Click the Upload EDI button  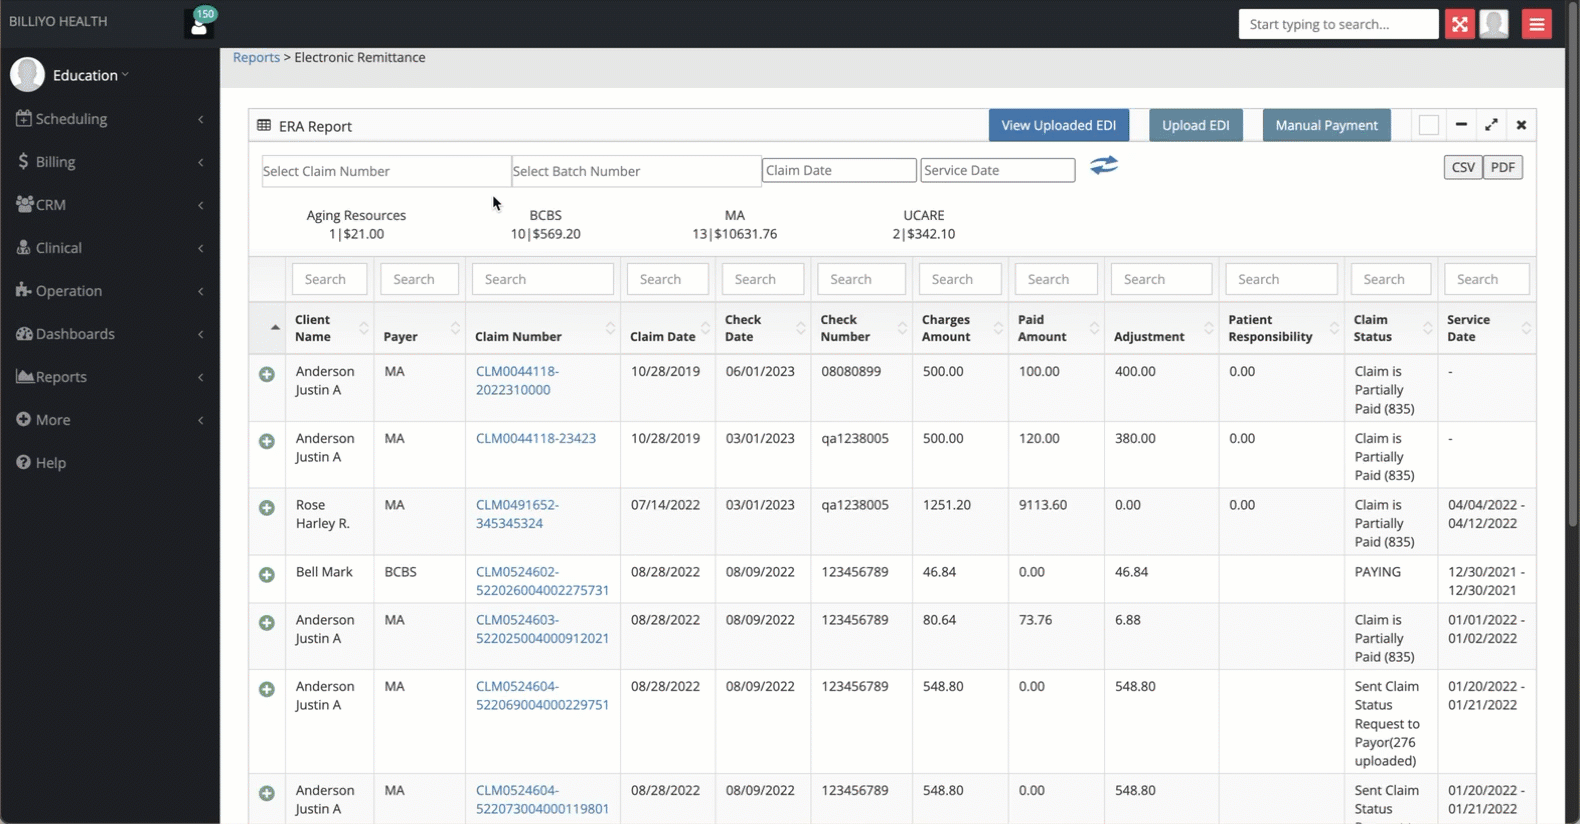click(x=1196, y=125)
